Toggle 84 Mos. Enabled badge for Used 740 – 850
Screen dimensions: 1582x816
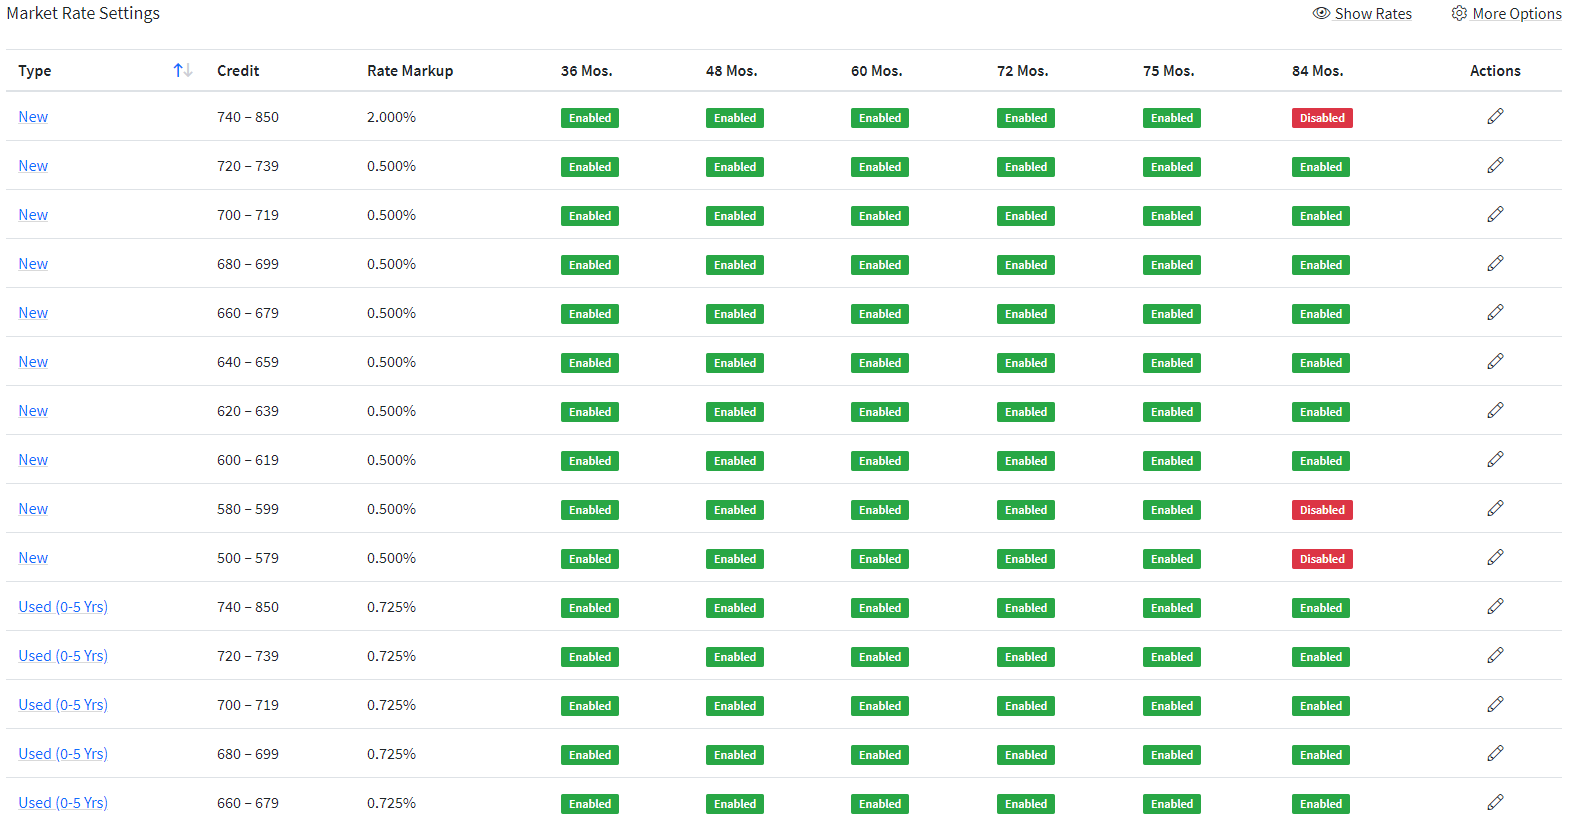click(1321, 608)
